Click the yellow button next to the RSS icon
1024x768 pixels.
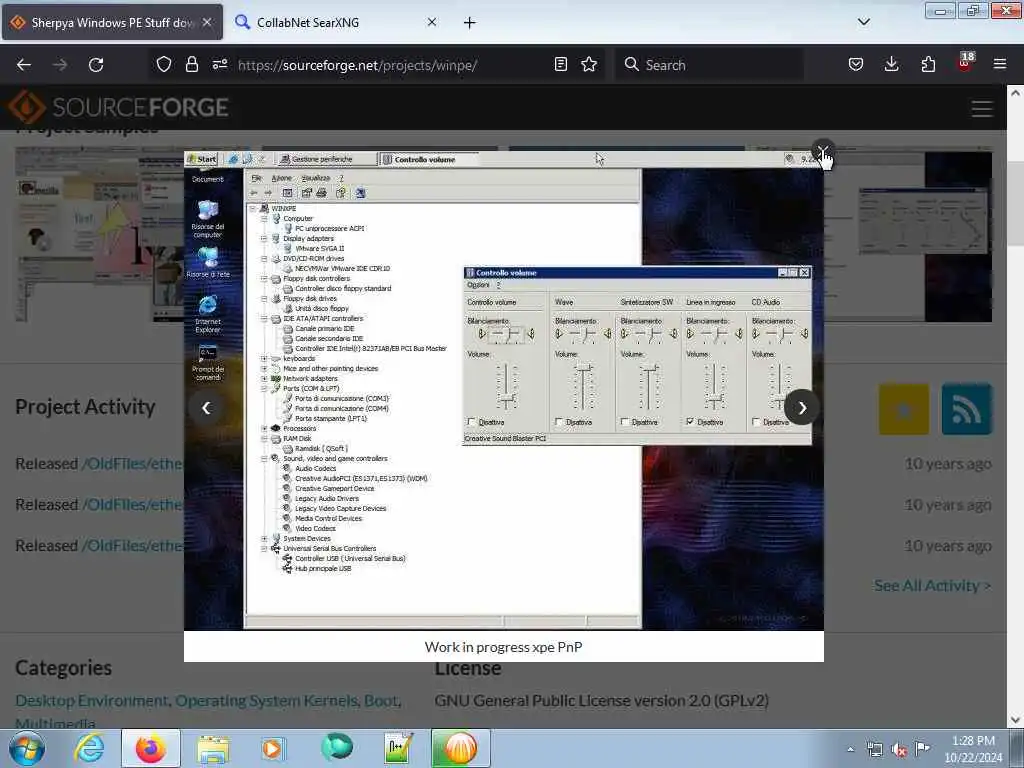pos(904,409)
